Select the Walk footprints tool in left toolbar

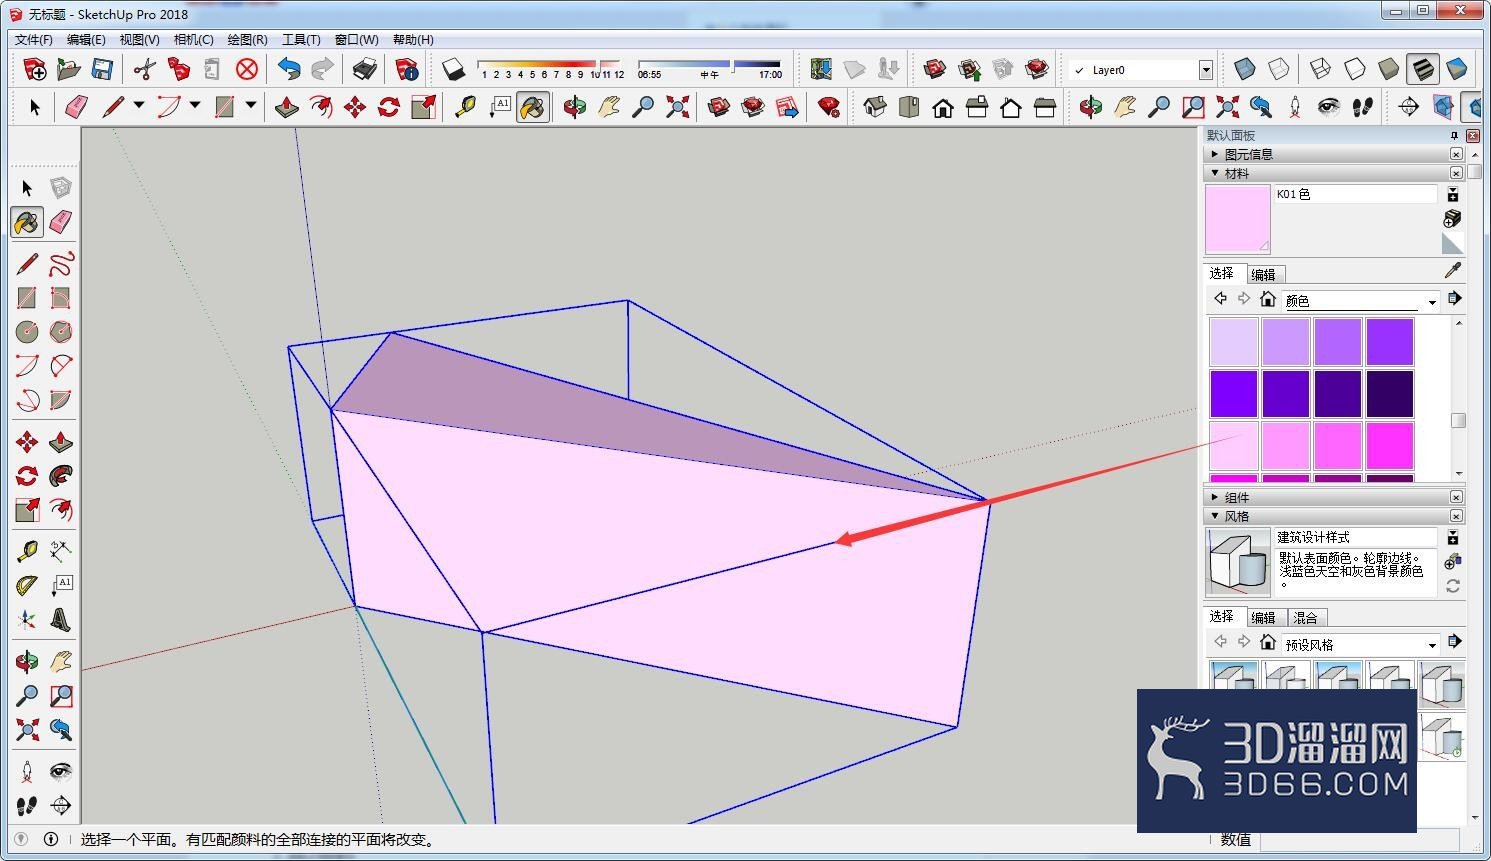click(x=27, y=805)
